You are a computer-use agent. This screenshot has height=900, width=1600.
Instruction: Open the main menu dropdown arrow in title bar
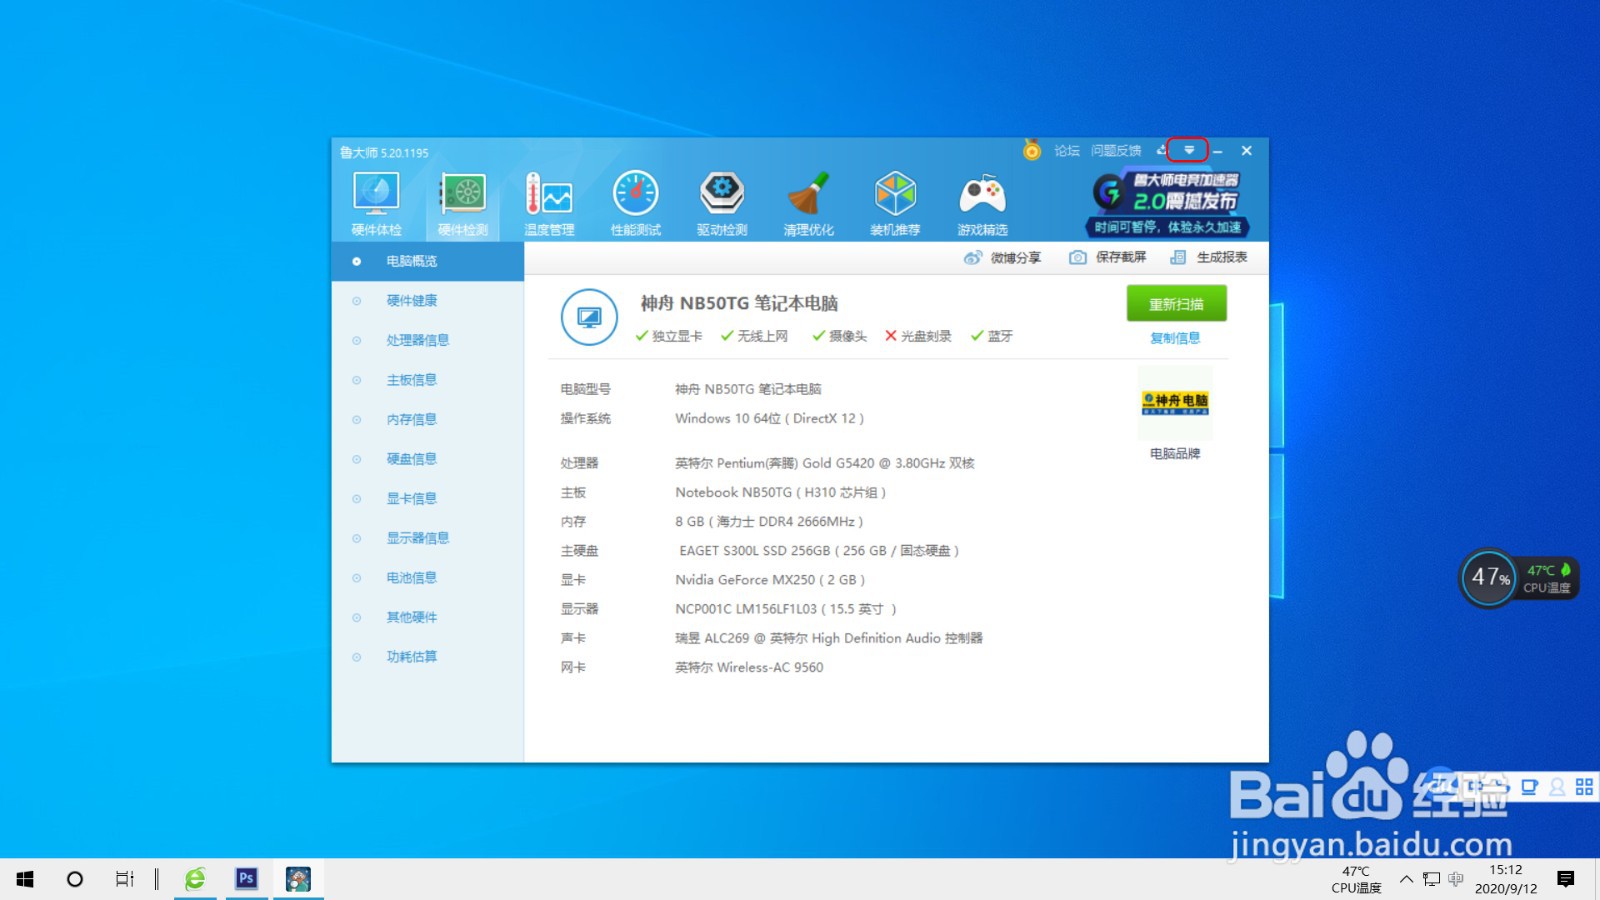tap(1189, 150)
